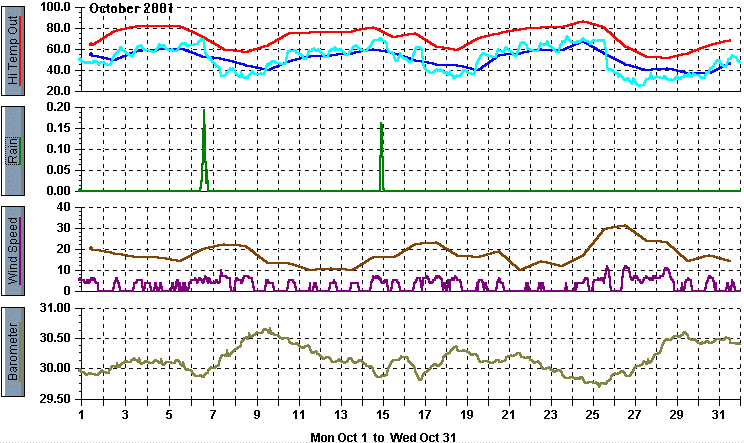Click the 31.00 label on the barometer axis

click(54, 309)
